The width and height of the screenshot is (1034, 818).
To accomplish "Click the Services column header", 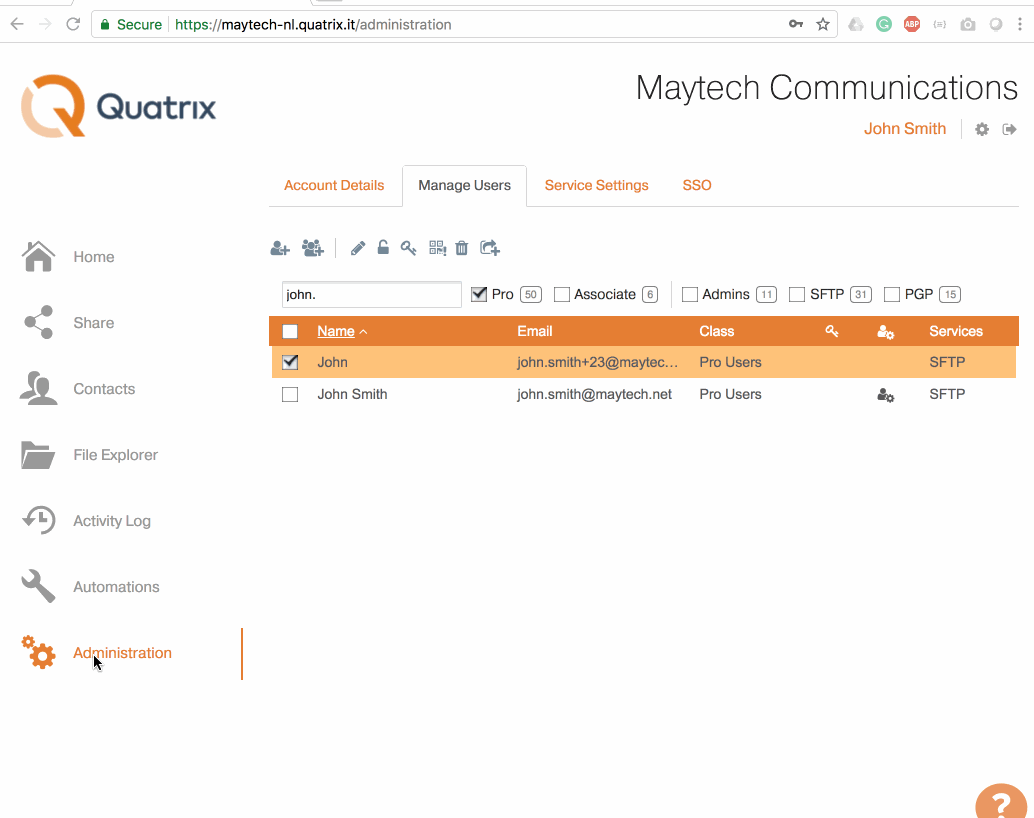I will click(x=956, y=331).
